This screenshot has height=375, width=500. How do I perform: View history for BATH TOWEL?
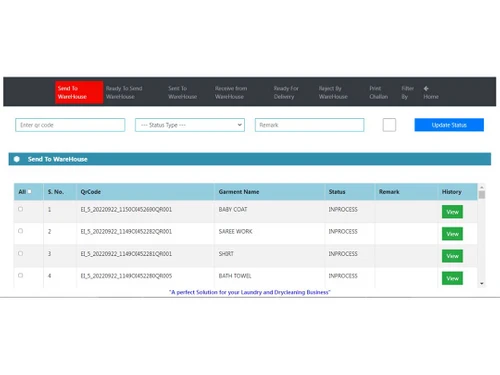(x=452, y=278)
